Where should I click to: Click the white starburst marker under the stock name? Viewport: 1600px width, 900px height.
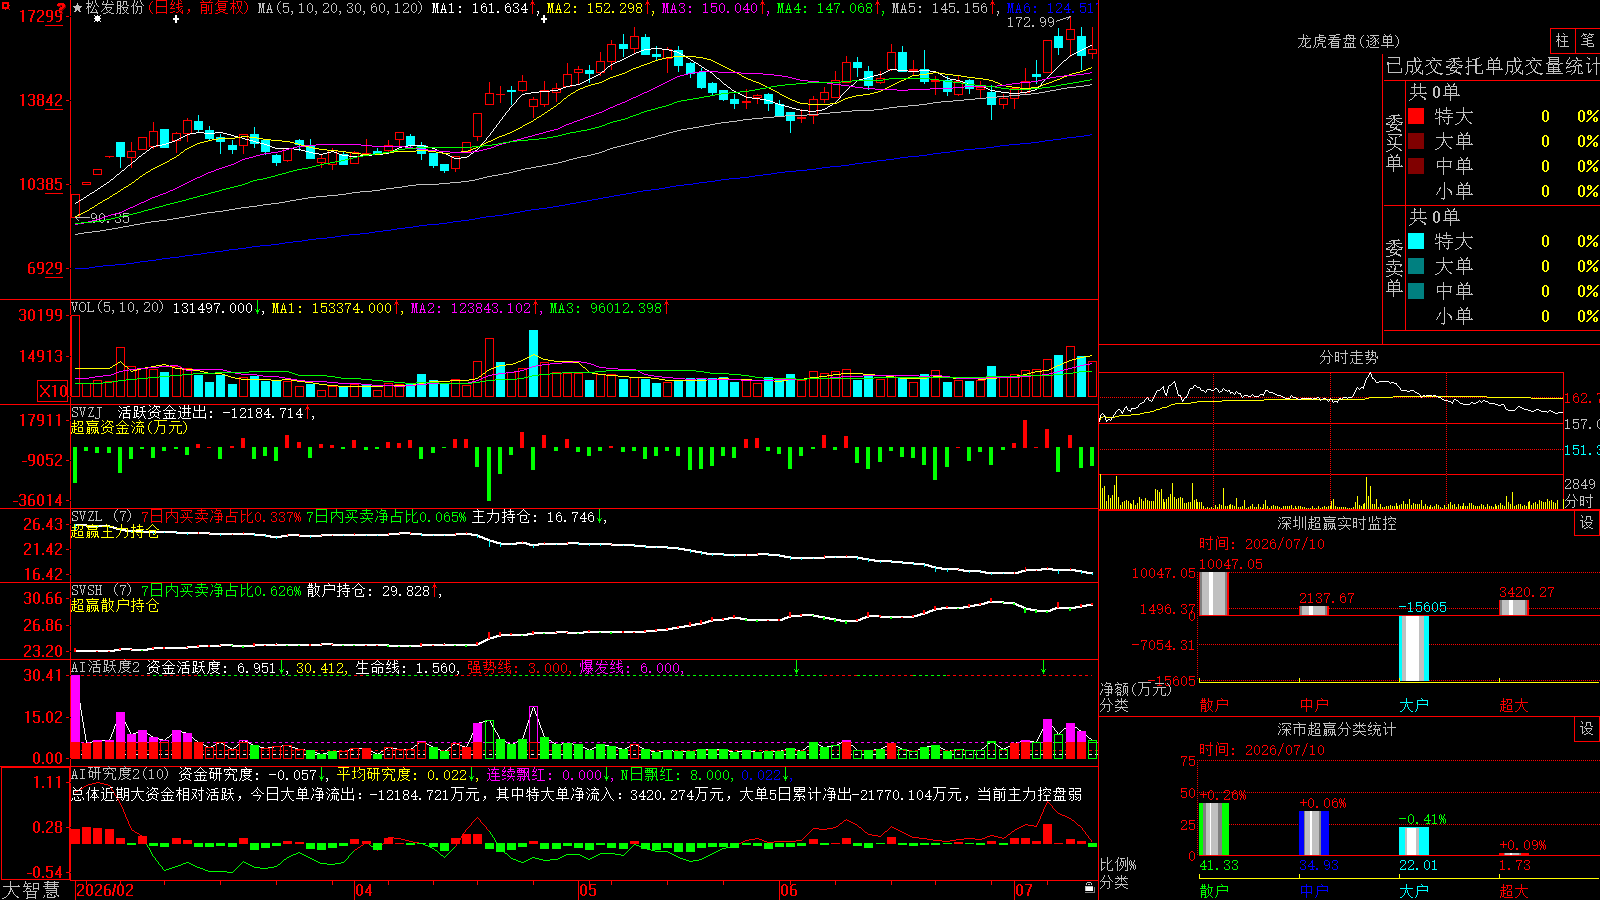tap(97, 19)
